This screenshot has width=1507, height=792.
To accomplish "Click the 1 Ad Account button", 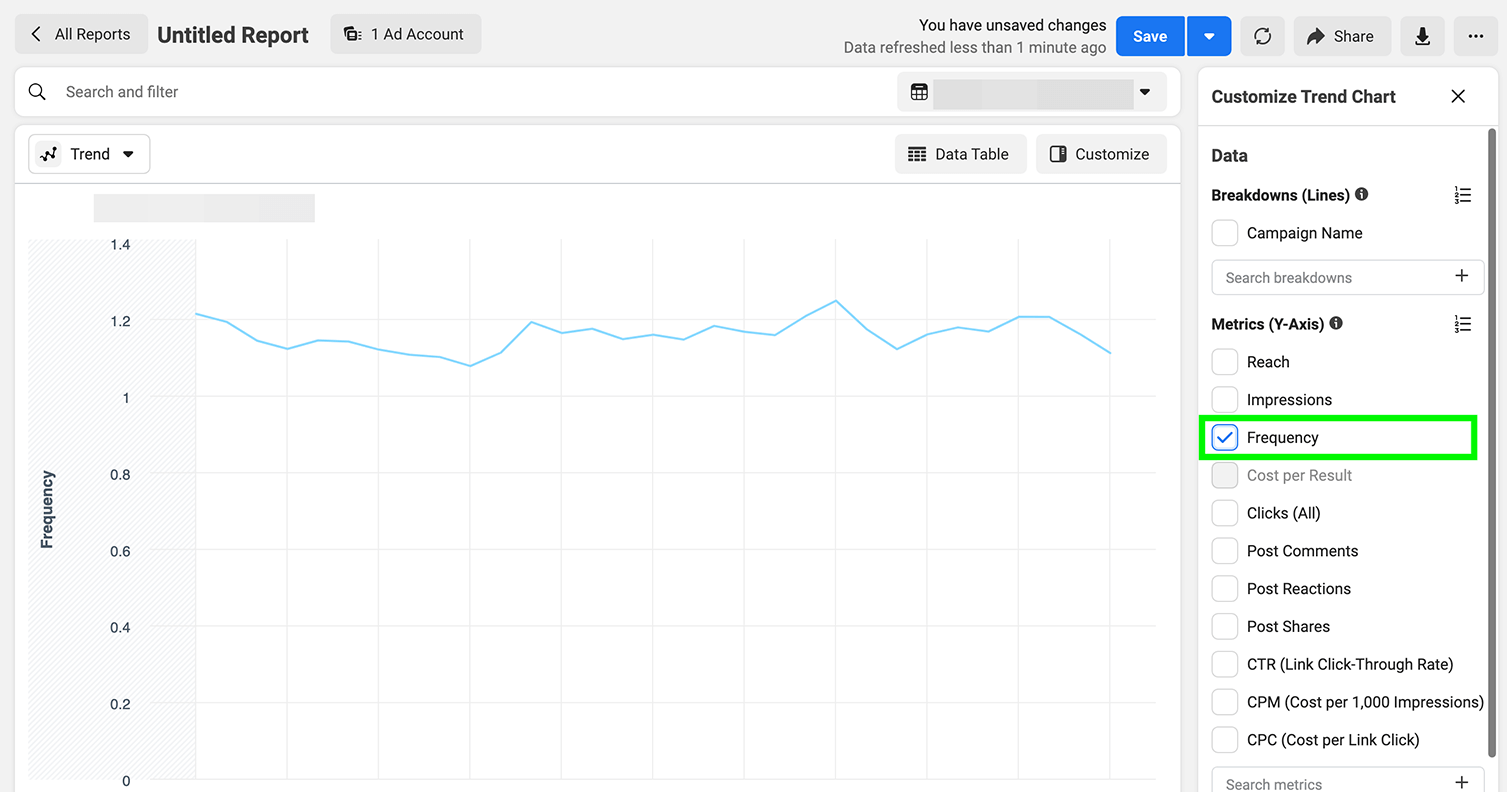I will click(x=406, y=34).
